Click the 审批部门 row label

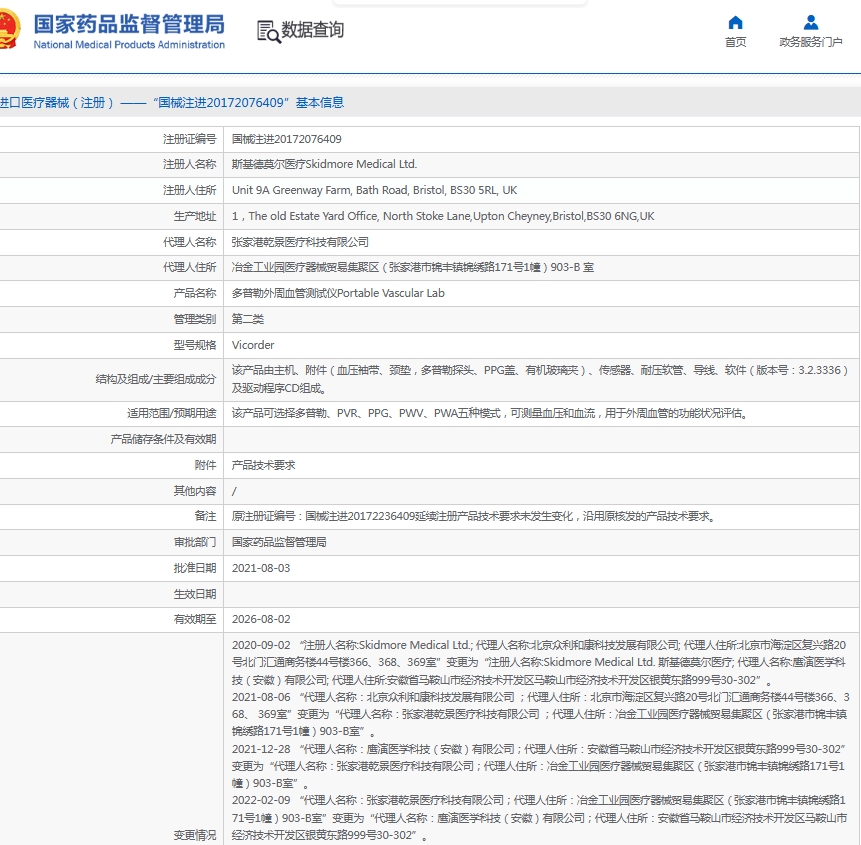point(195,542)
